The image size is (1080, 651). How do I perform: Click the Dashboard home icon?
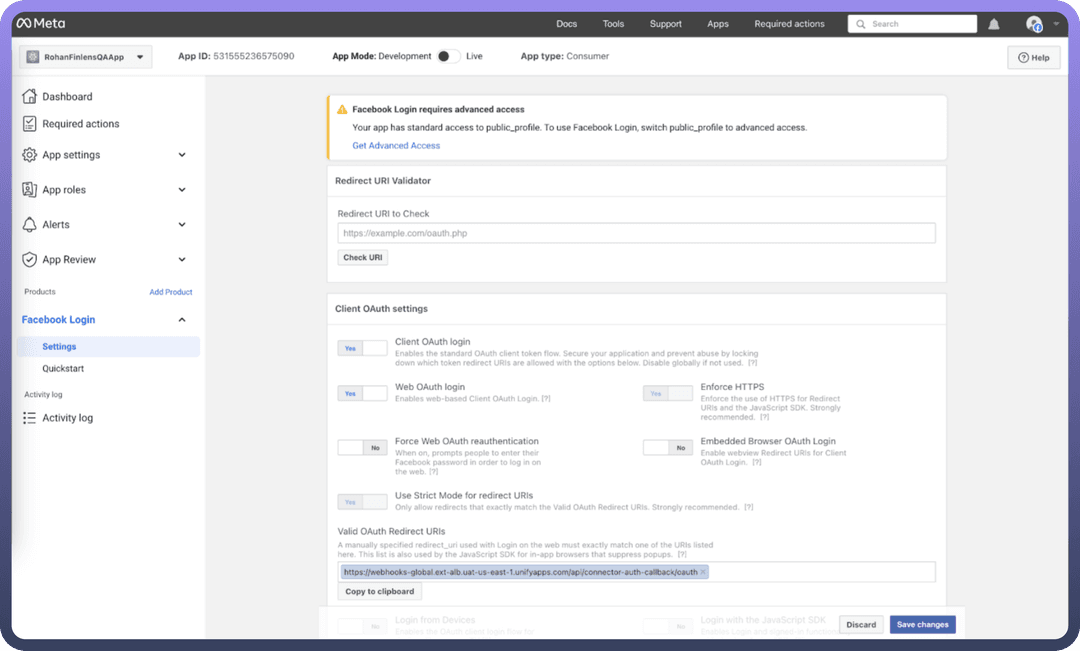[x=30, y=97]
